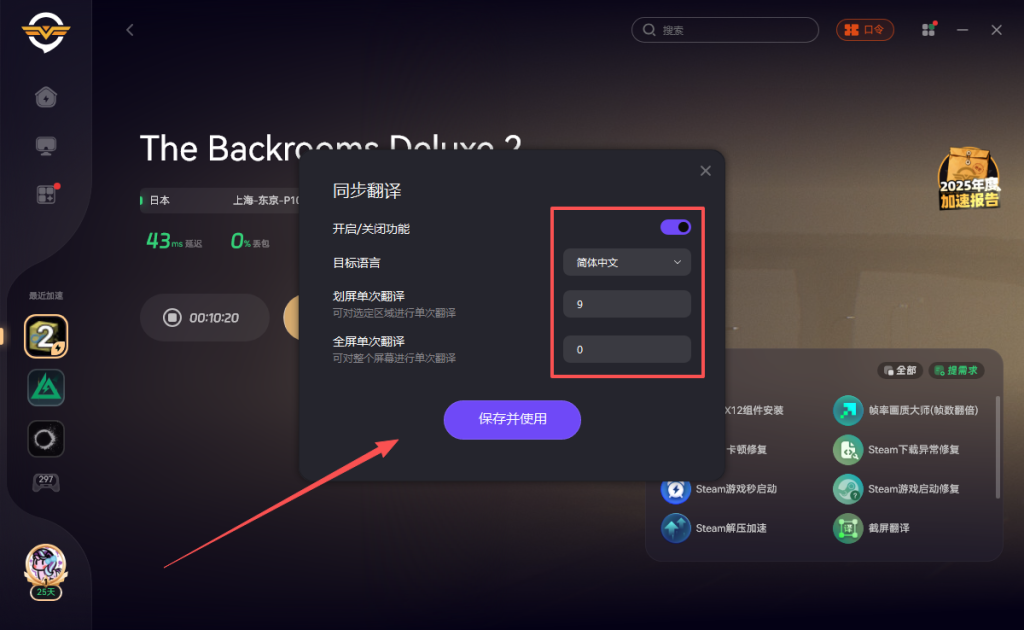Open the black ring game icon
This screenshot has height=630, width=1024.
[46, 439]
